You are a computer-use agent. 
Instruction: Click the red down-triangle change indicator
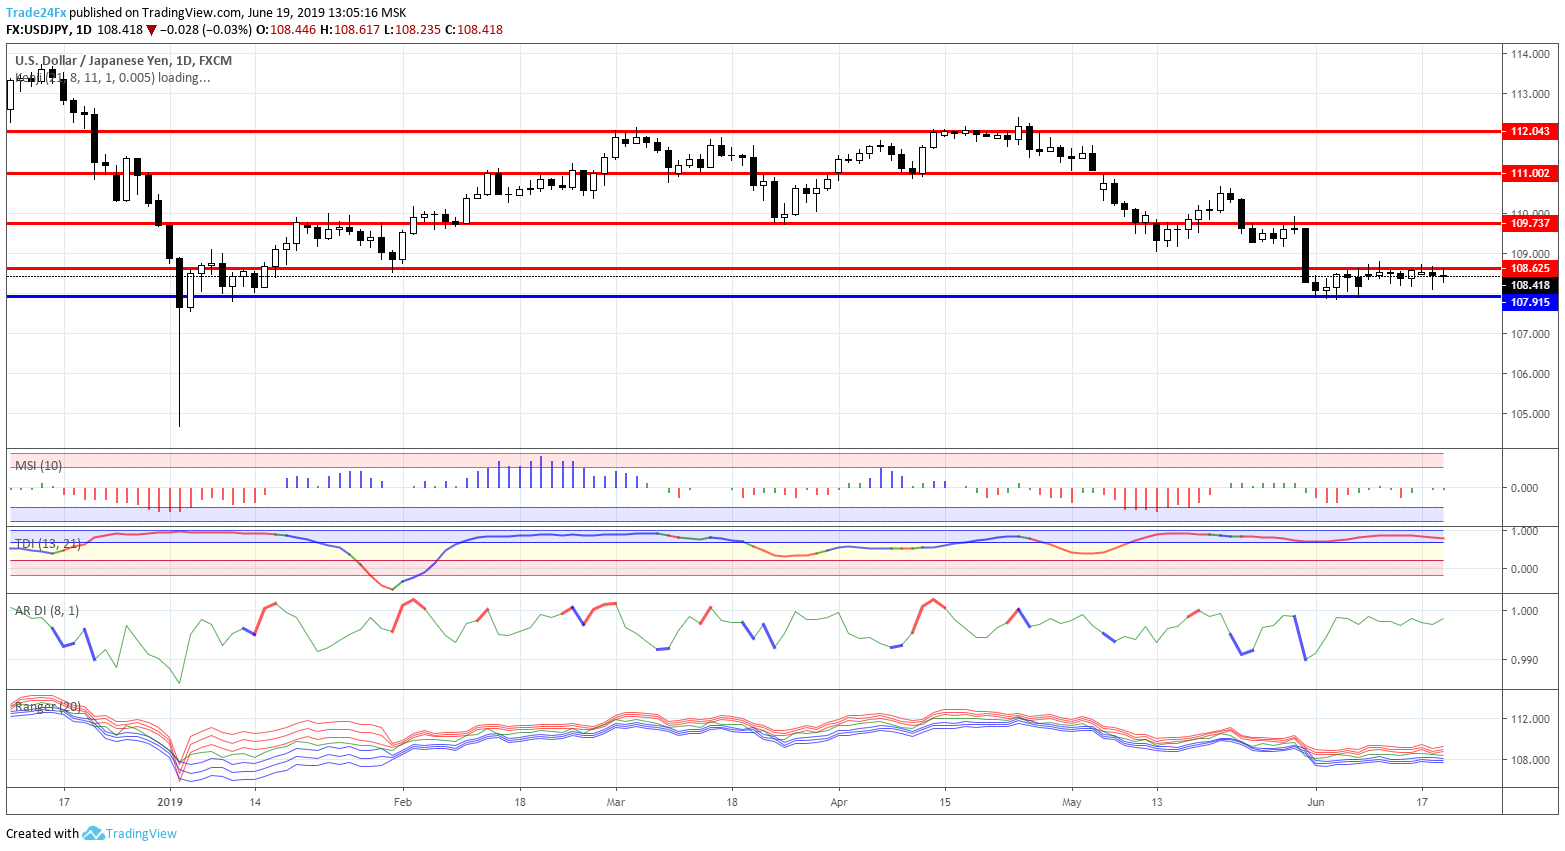coord(152,30)
